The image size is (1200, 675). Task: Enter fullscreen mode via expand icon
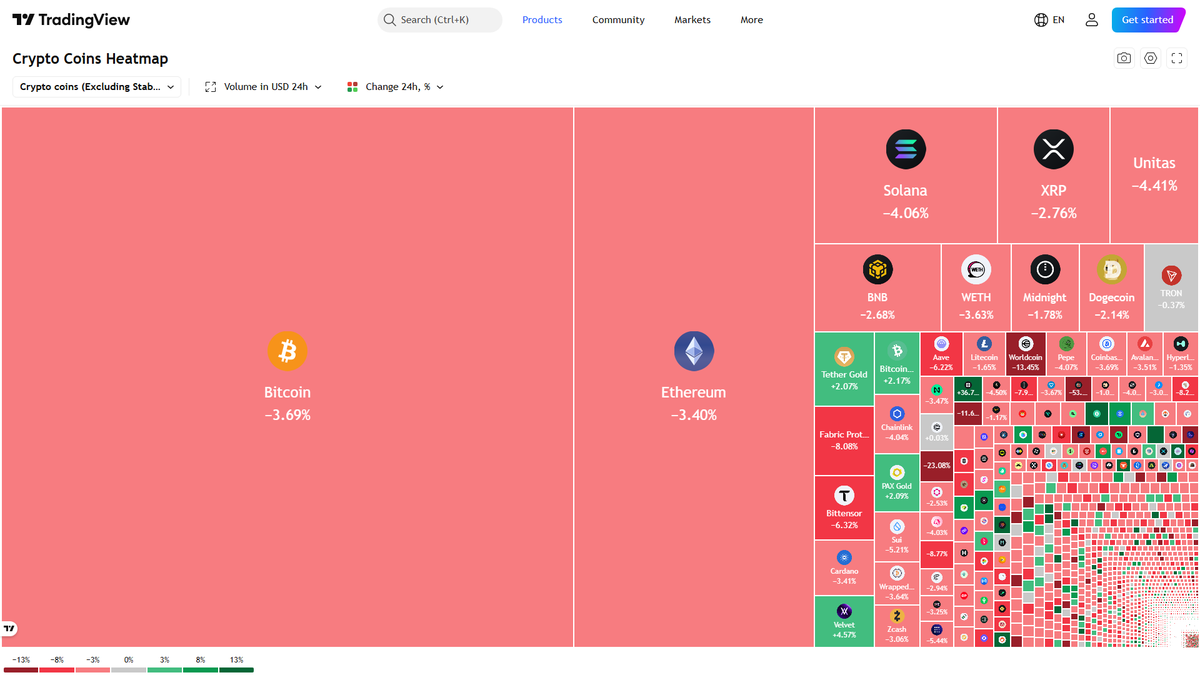[1177, 58]
